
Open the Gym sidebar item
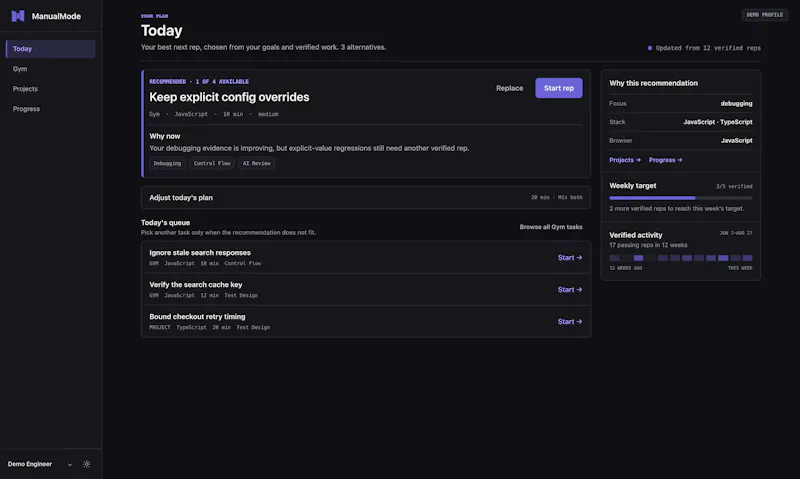pyautogui.click(x=51, y=69)
